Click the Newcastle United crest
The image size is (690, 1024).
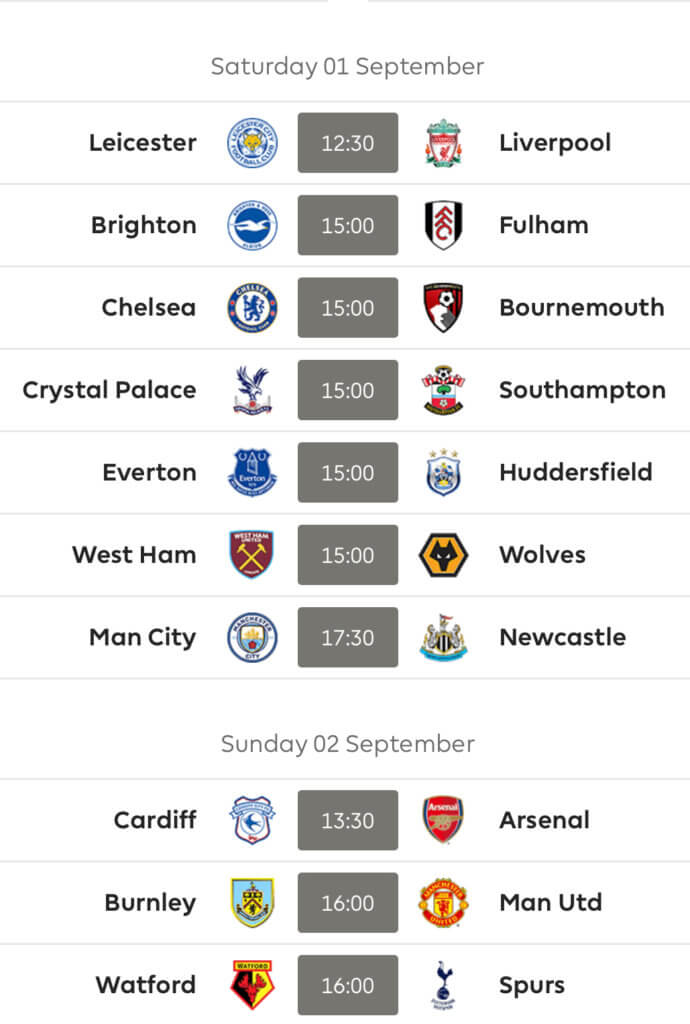pos(443,637)
